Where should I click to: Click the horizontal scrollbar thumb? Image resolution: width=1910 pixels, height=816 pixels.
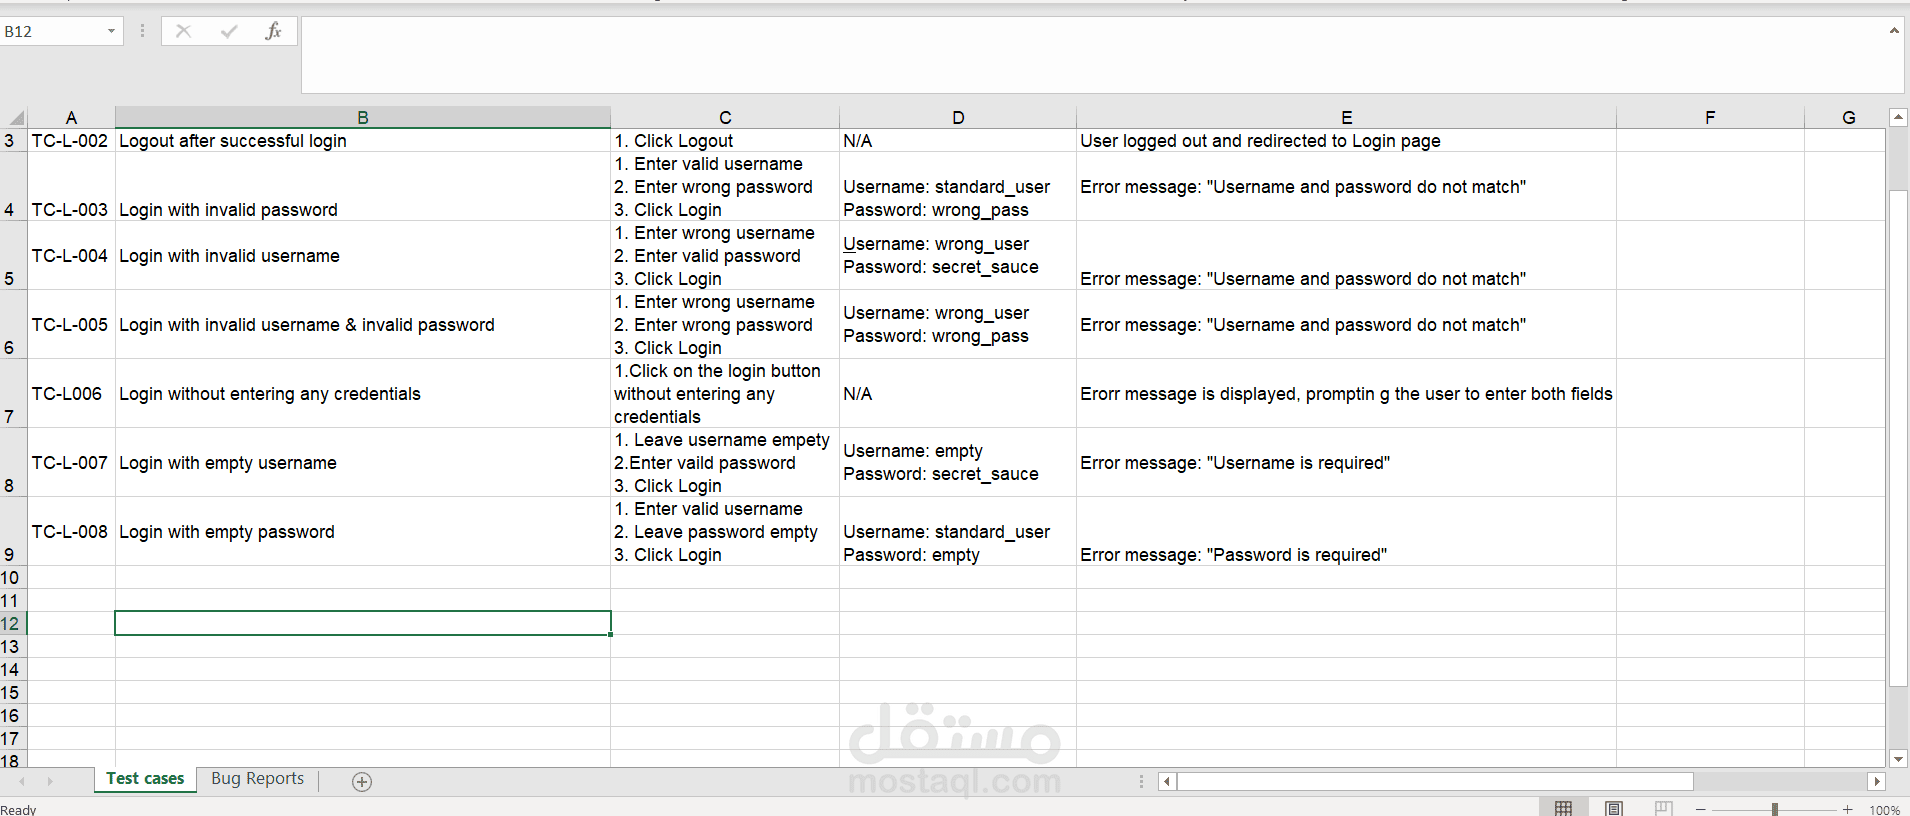pos(1435,781)
